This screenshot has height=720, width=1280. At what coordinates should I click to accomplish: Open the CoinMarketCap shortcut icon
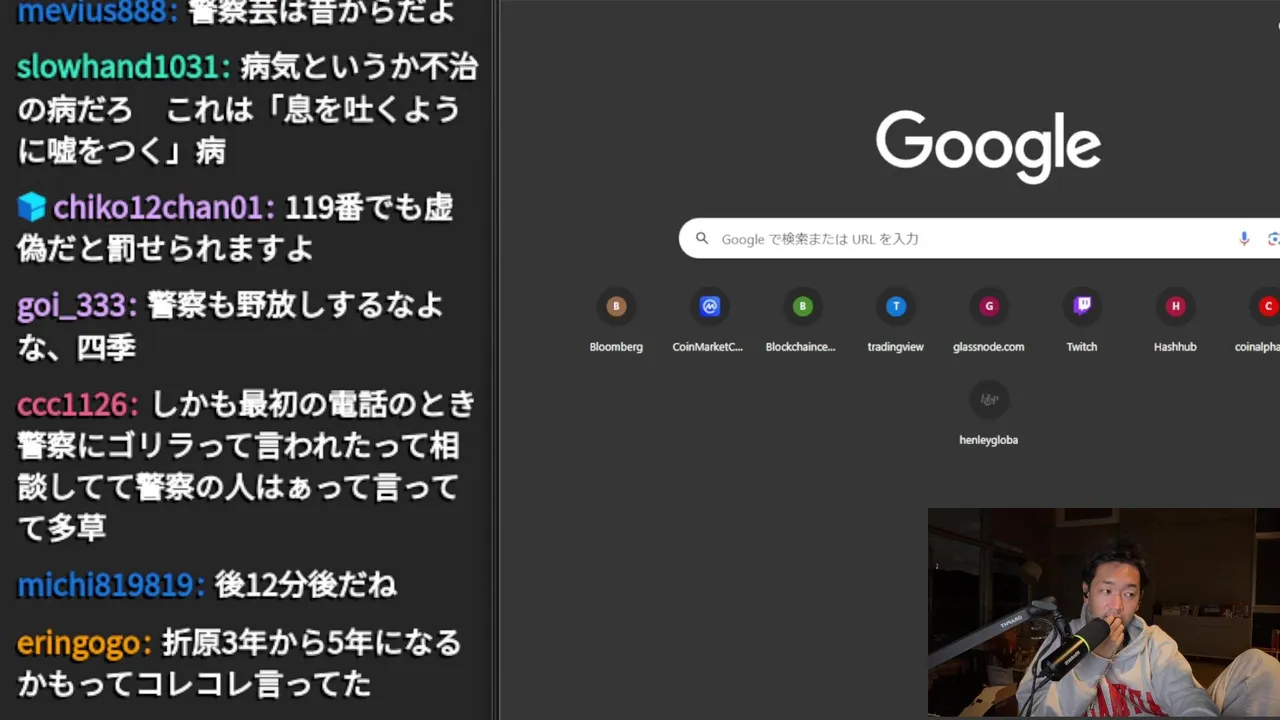click(x=709, y=306)
